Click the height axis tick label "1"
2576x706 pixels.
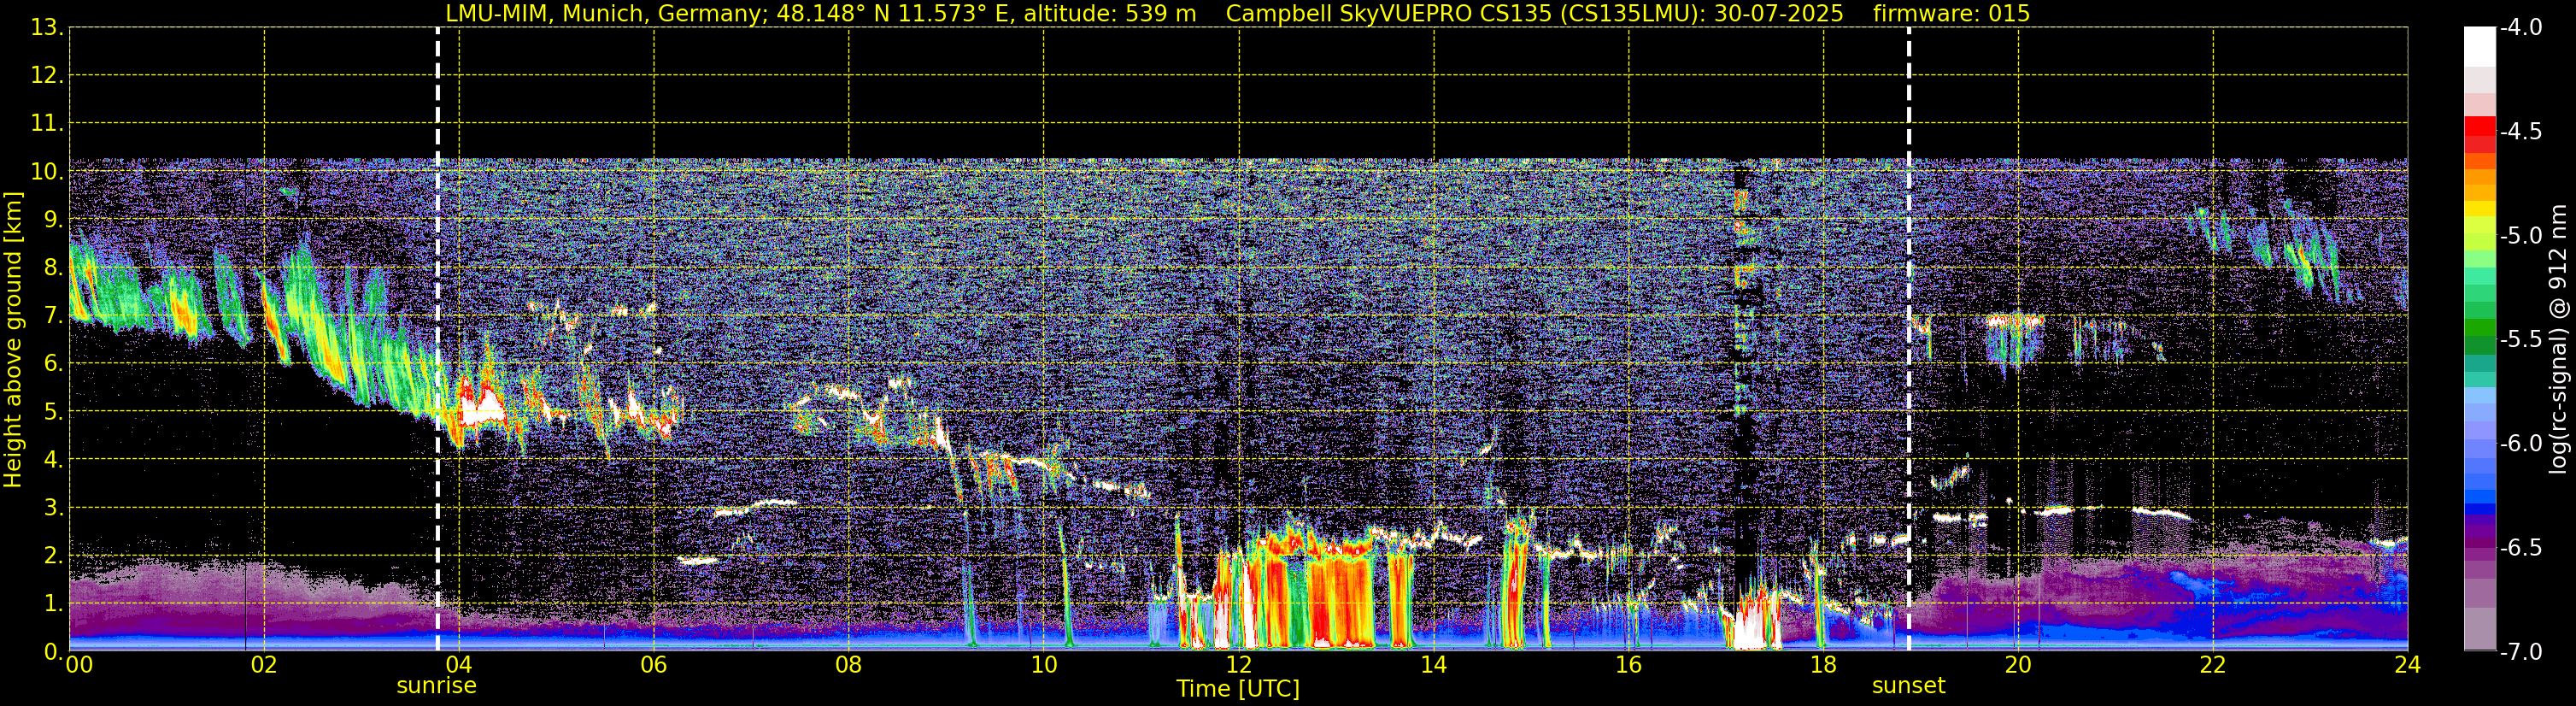point(52,604)
